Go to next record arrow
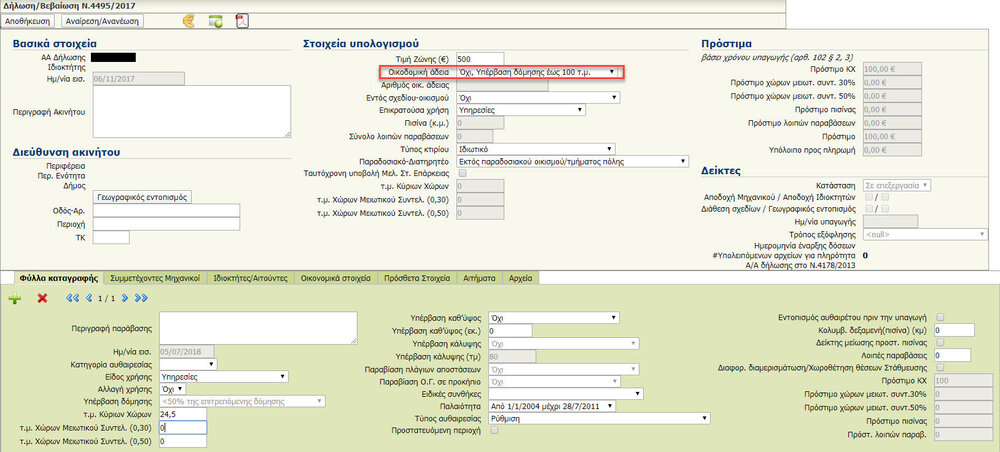The width and height of the screenshot is (1000, 452). click(125, 298)
